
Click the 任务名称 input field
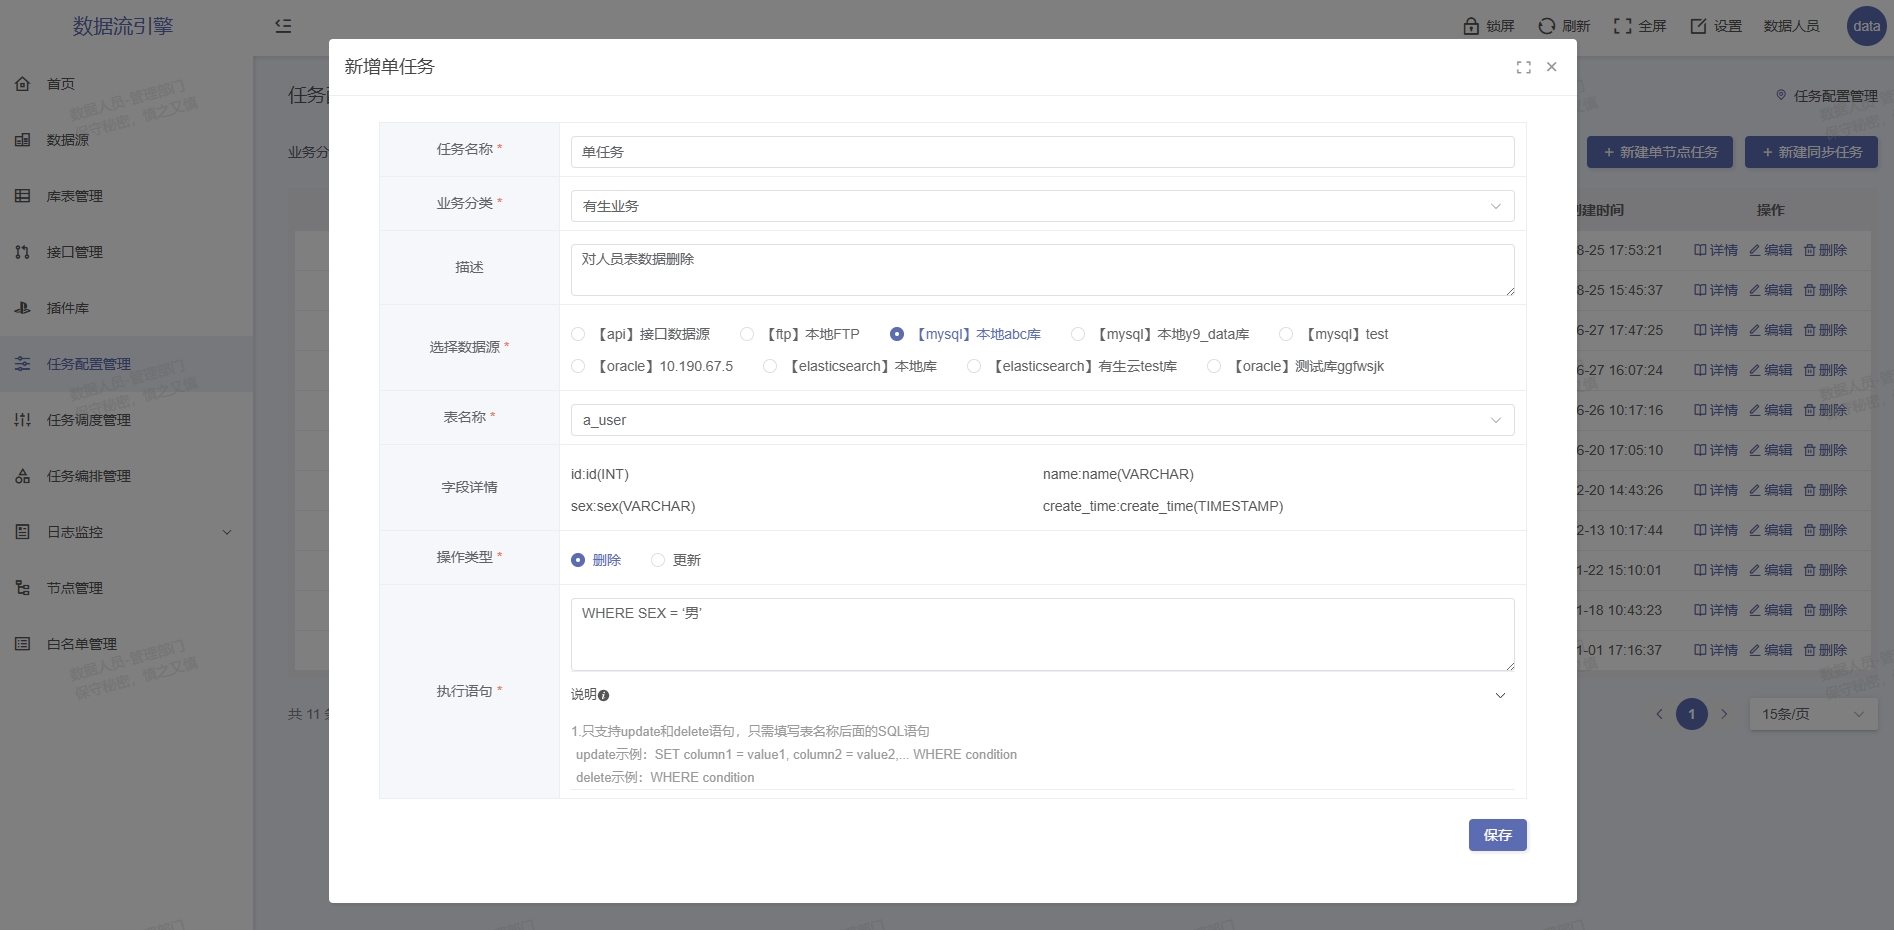pos(1042,152)
